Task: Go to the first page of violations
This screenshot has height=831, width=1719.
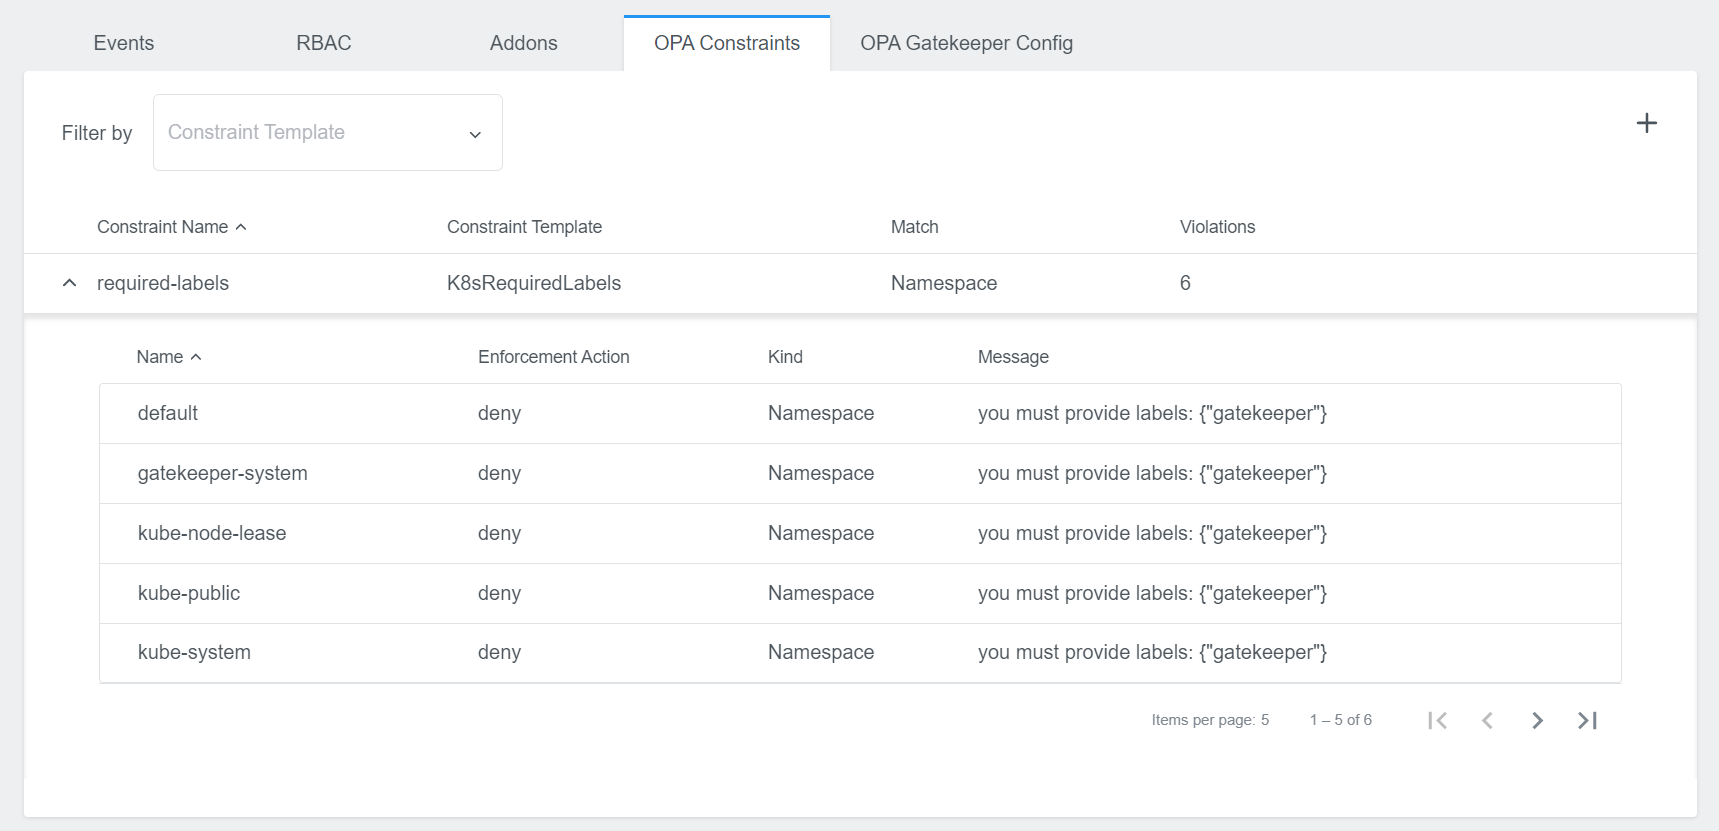Action: click(x=1437, y=720)
